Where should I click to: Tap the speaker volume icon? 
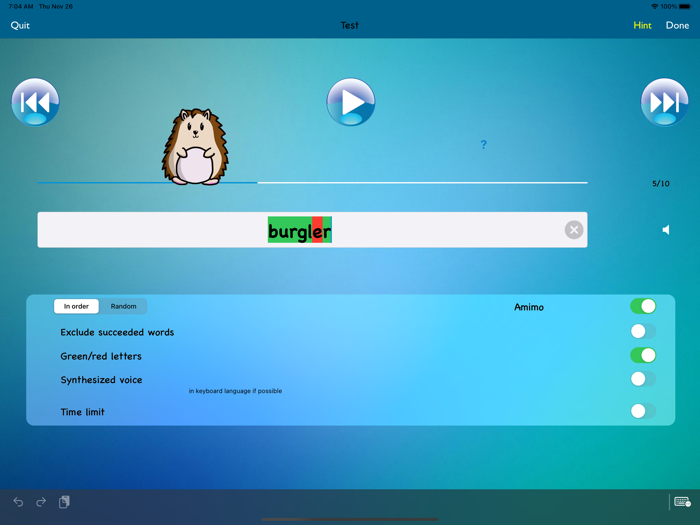[666, 230]
